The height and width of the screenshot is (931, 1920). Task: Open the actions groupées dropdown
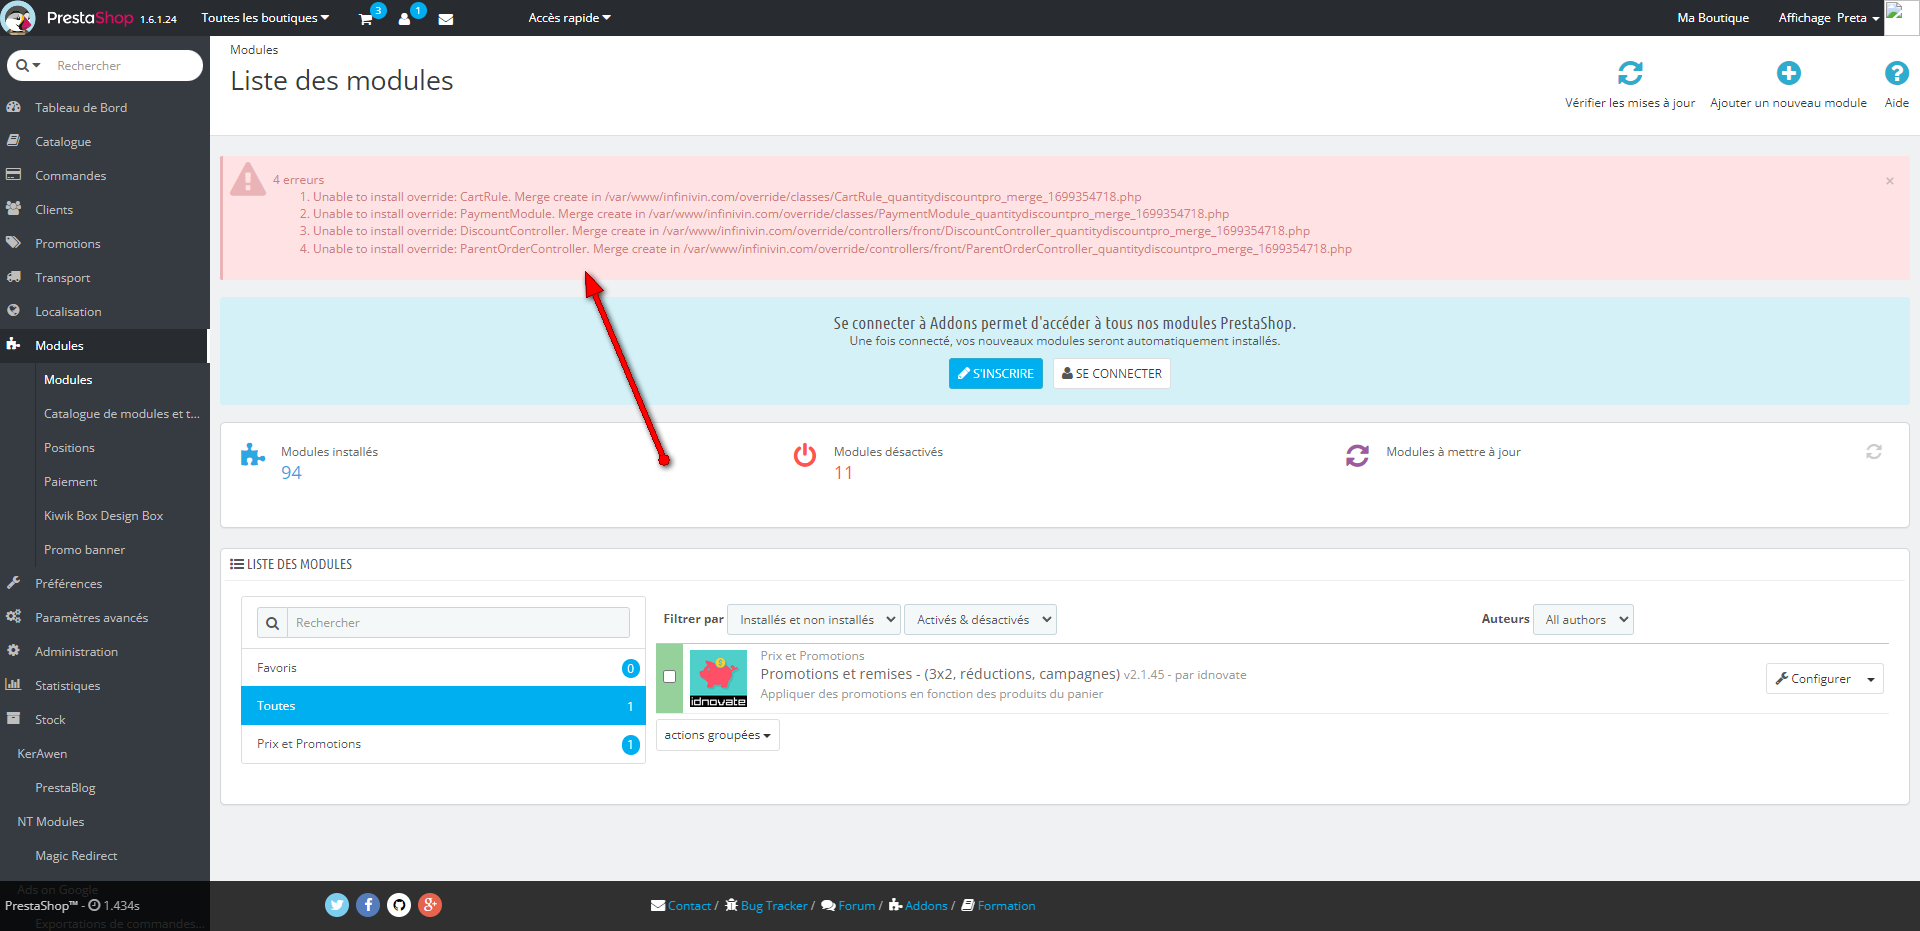pos(718,735)
